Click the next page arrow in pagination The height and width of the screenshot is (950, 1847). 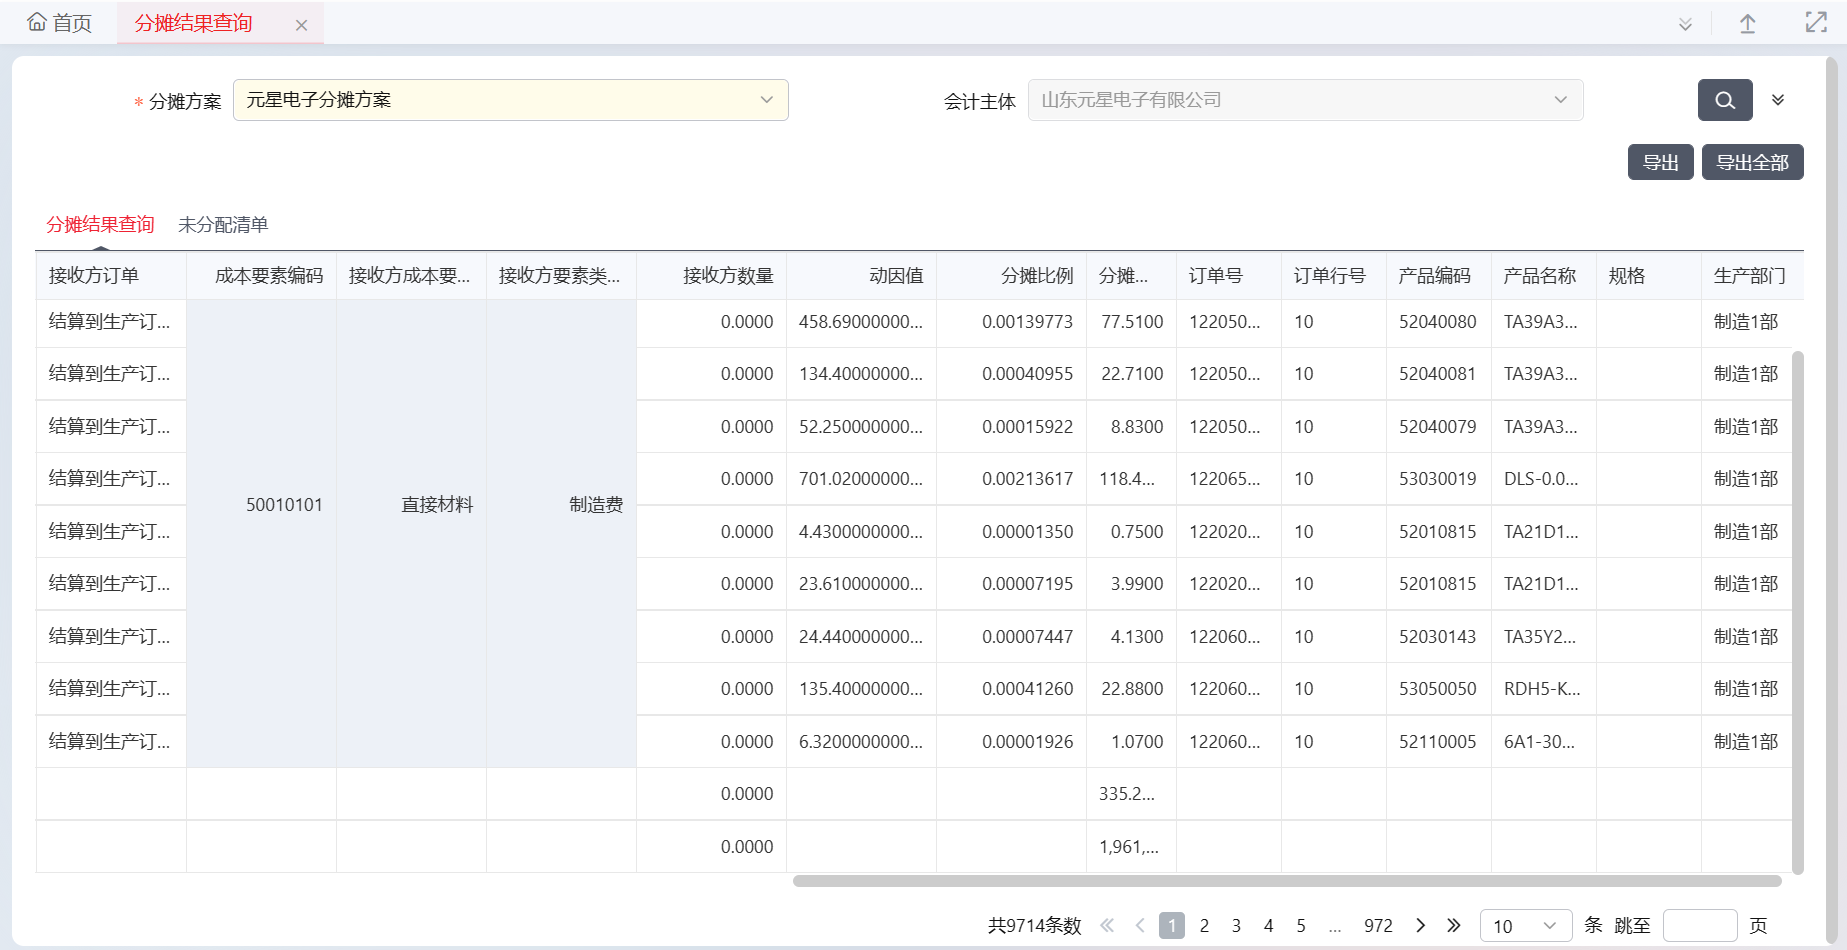click(x=1420, y=925)
